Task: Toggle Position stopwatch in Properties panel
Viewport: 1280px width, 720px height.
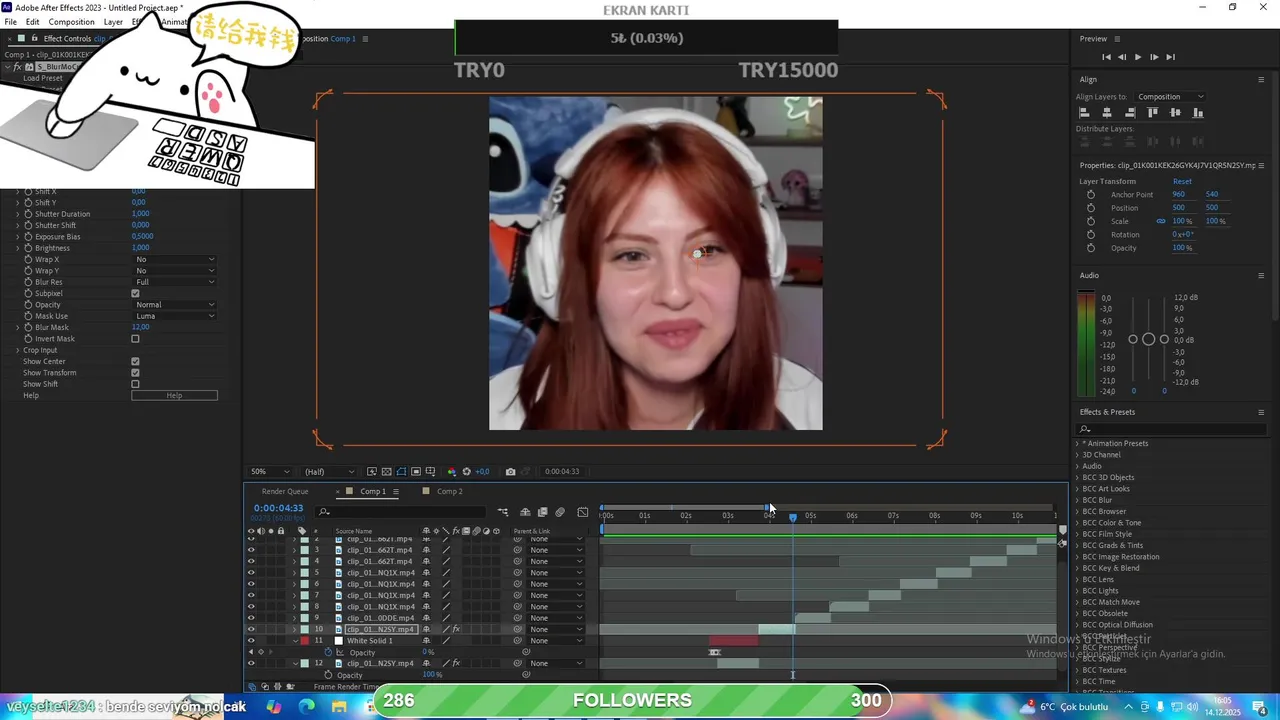Action: 1090,208
